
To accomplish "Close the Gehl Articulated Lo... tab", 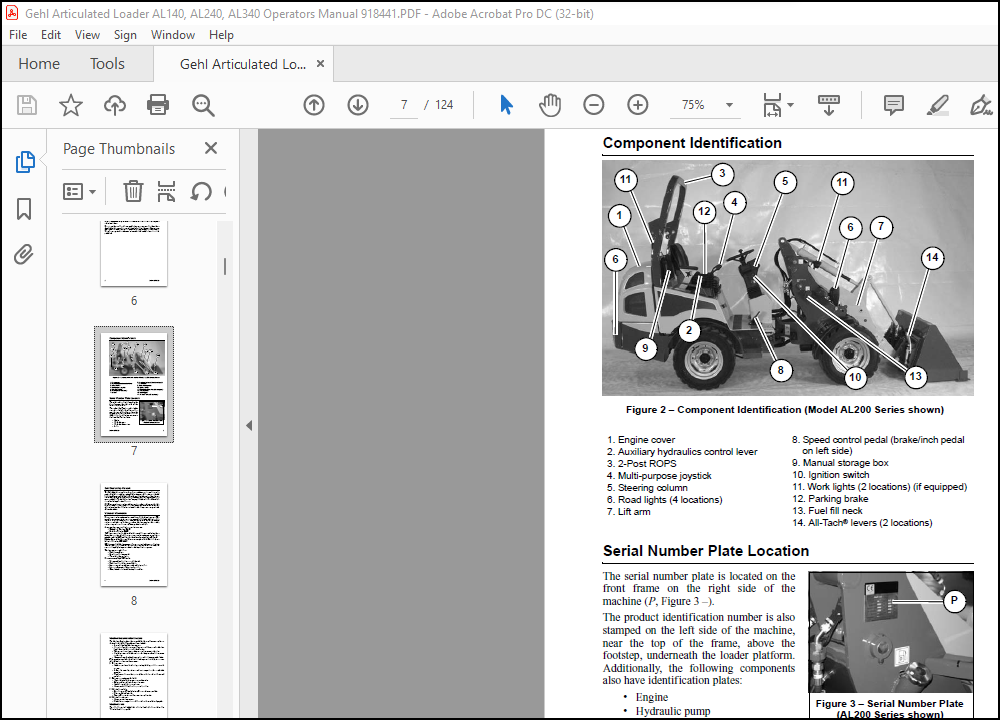I will coord(320,64).
